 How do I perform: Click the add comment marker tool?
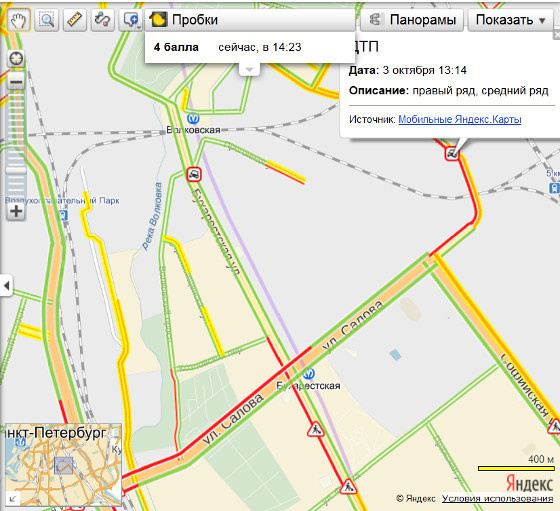pyautogui.click(x=131, y=20)
